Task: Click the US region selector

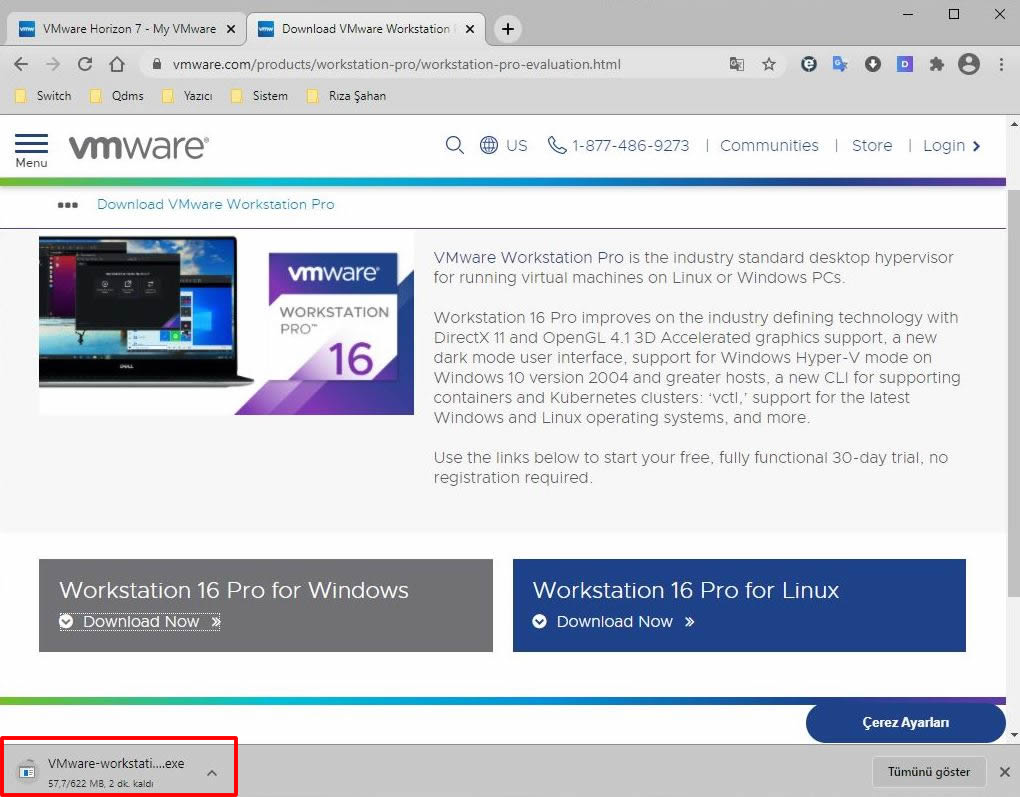Action: tap(517, 145)
